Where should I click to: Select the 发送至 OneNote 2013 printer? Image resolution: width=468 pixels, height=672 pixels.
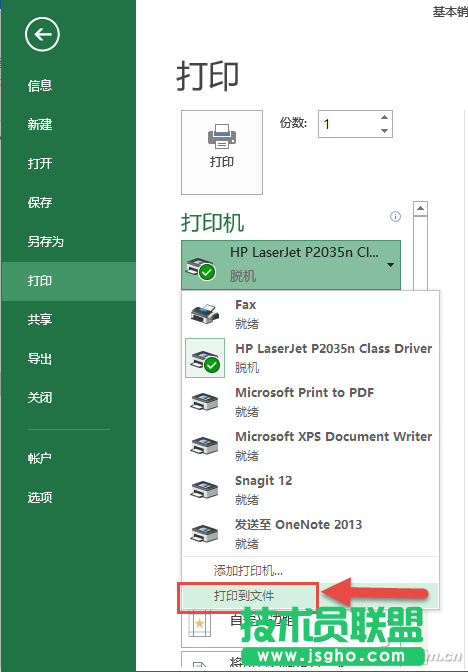(x=310, y=534)
